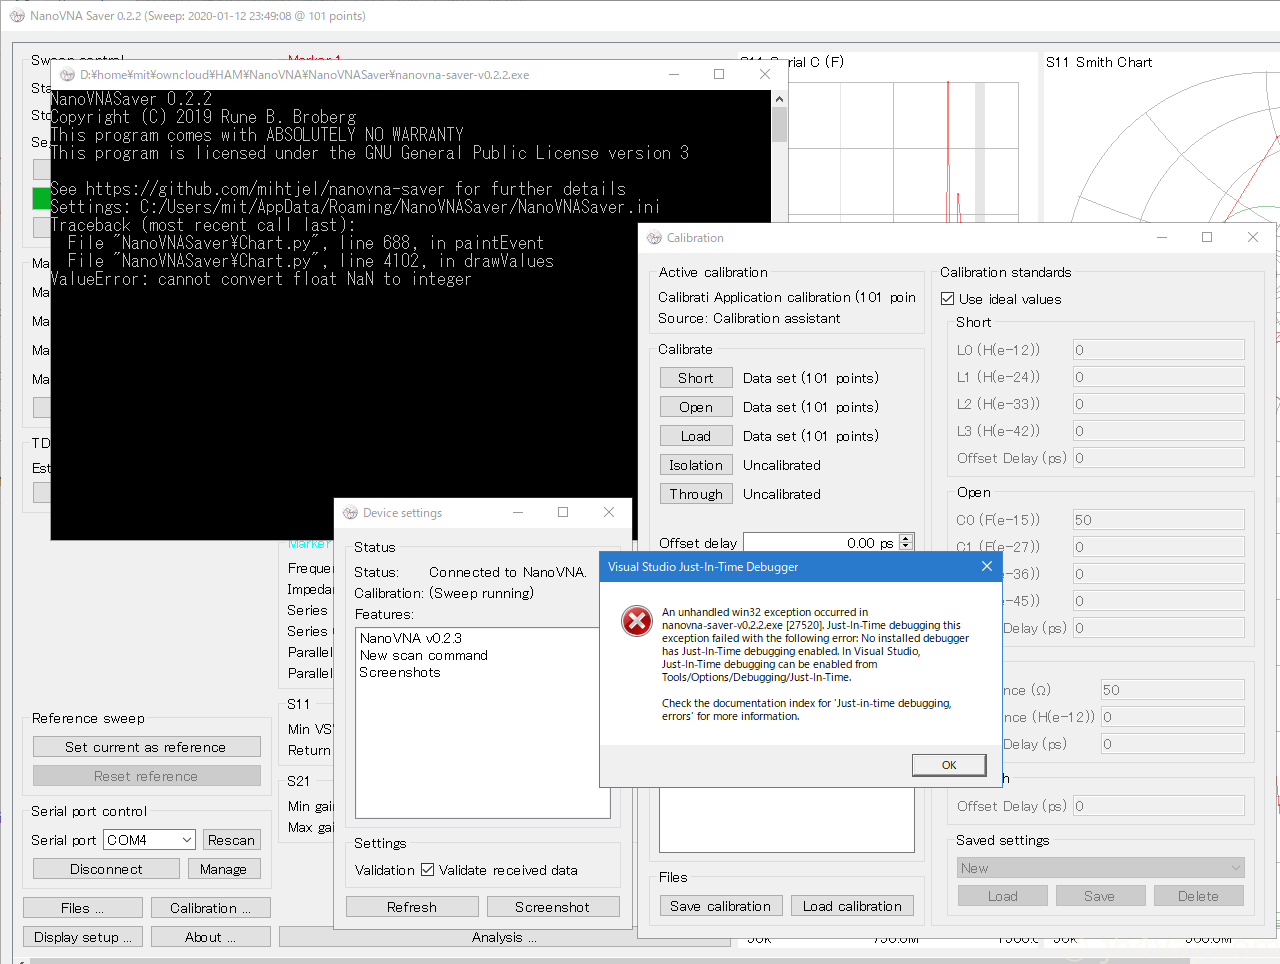Decrease the Offset delay spinner value
1280x964 pixels.
906,547
